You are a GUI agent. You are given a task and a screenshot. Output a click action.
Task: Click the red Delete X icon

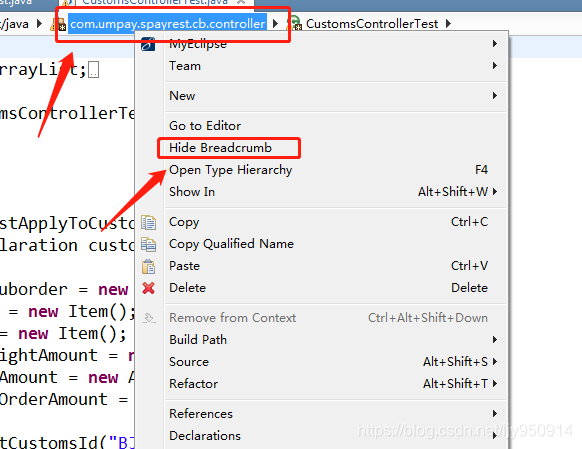click(148, 288)
